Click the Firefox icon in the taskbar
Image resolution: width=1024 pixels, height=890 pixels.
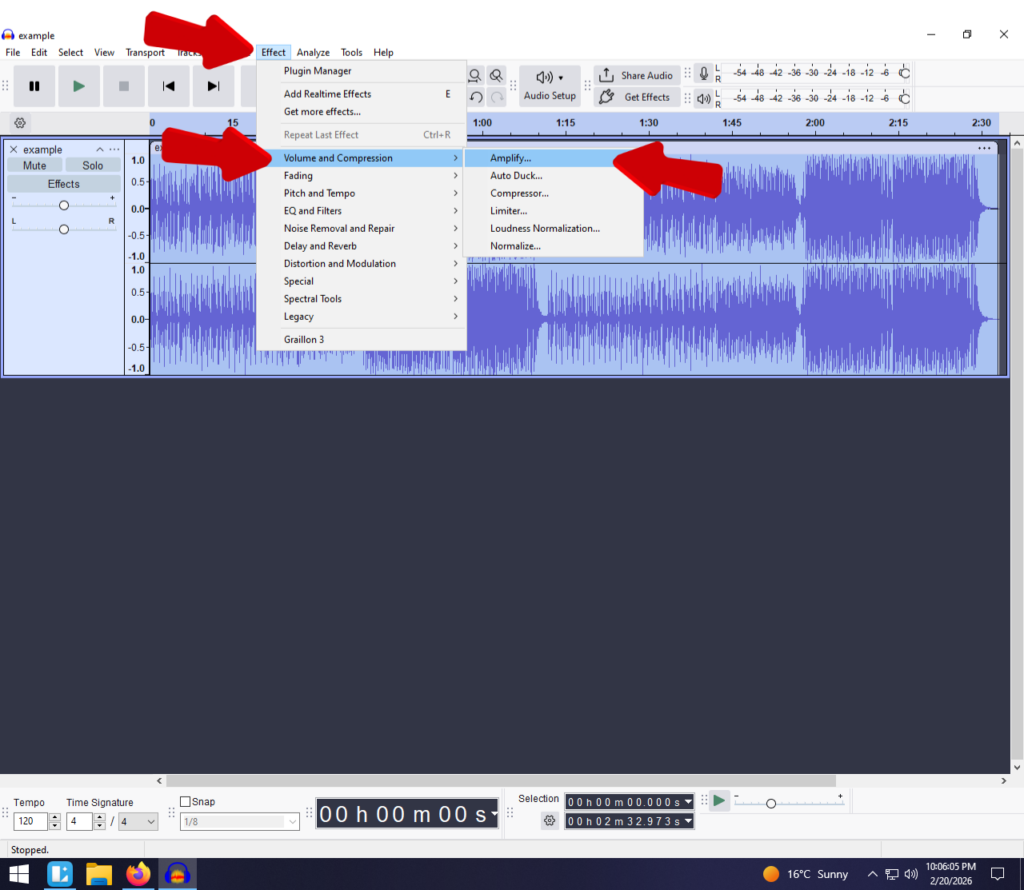coord(138,874)
